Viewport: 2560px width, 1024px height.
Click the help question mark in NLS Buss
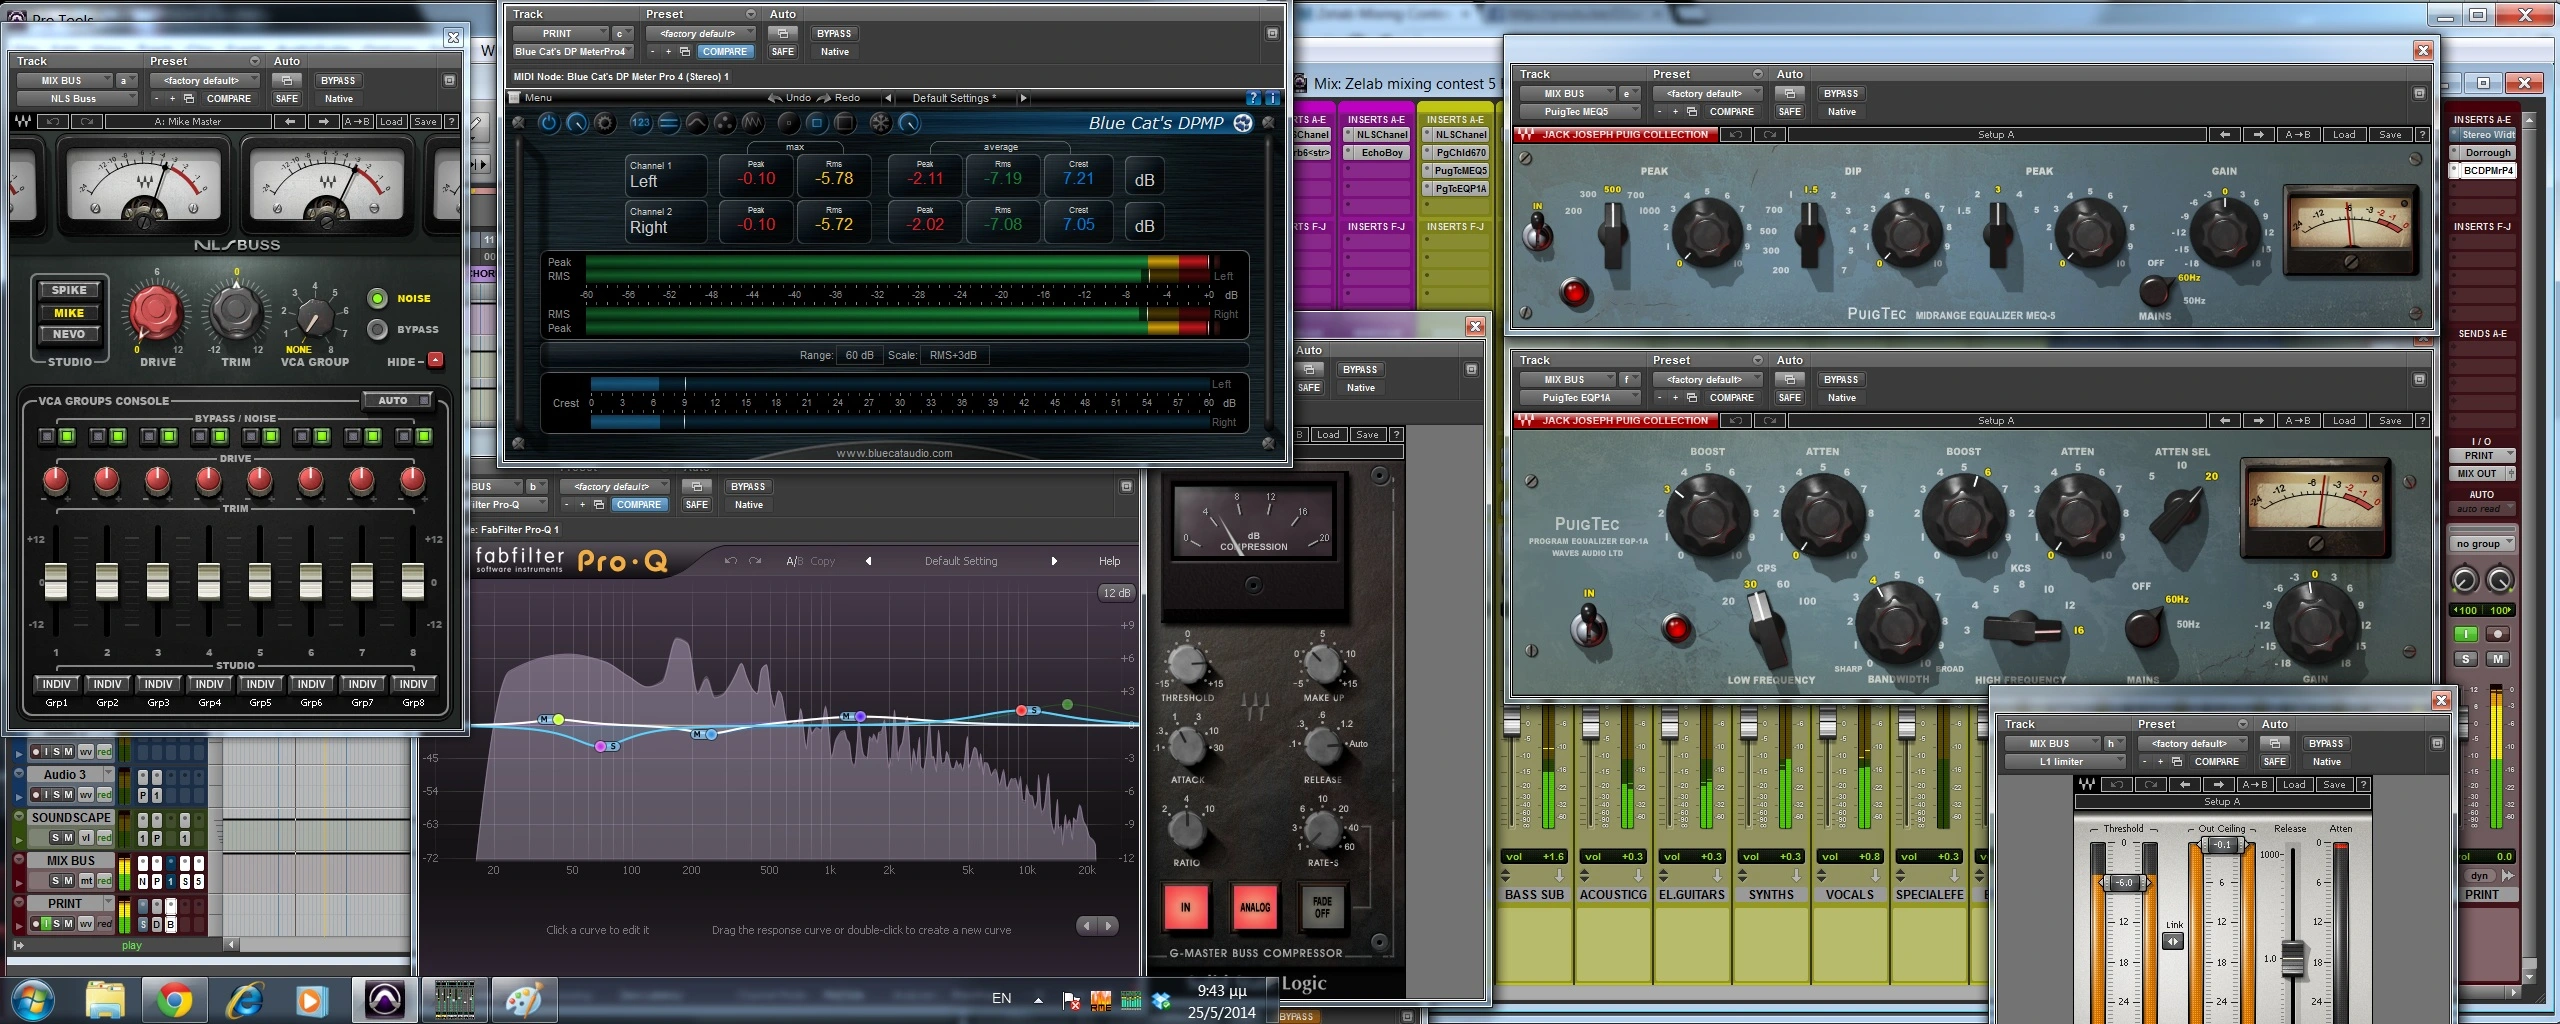[452, 122]
